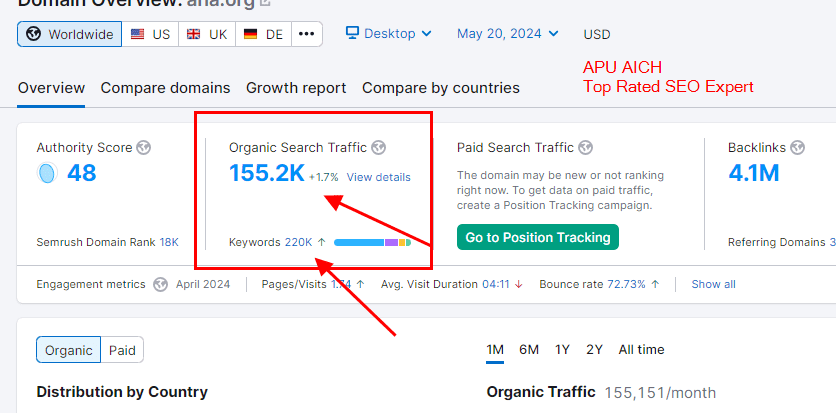This screenshot has width=836, height=413.
Task: Switch to the Compare domains tab
Action: pyautogui.click(x=165, y=88)
